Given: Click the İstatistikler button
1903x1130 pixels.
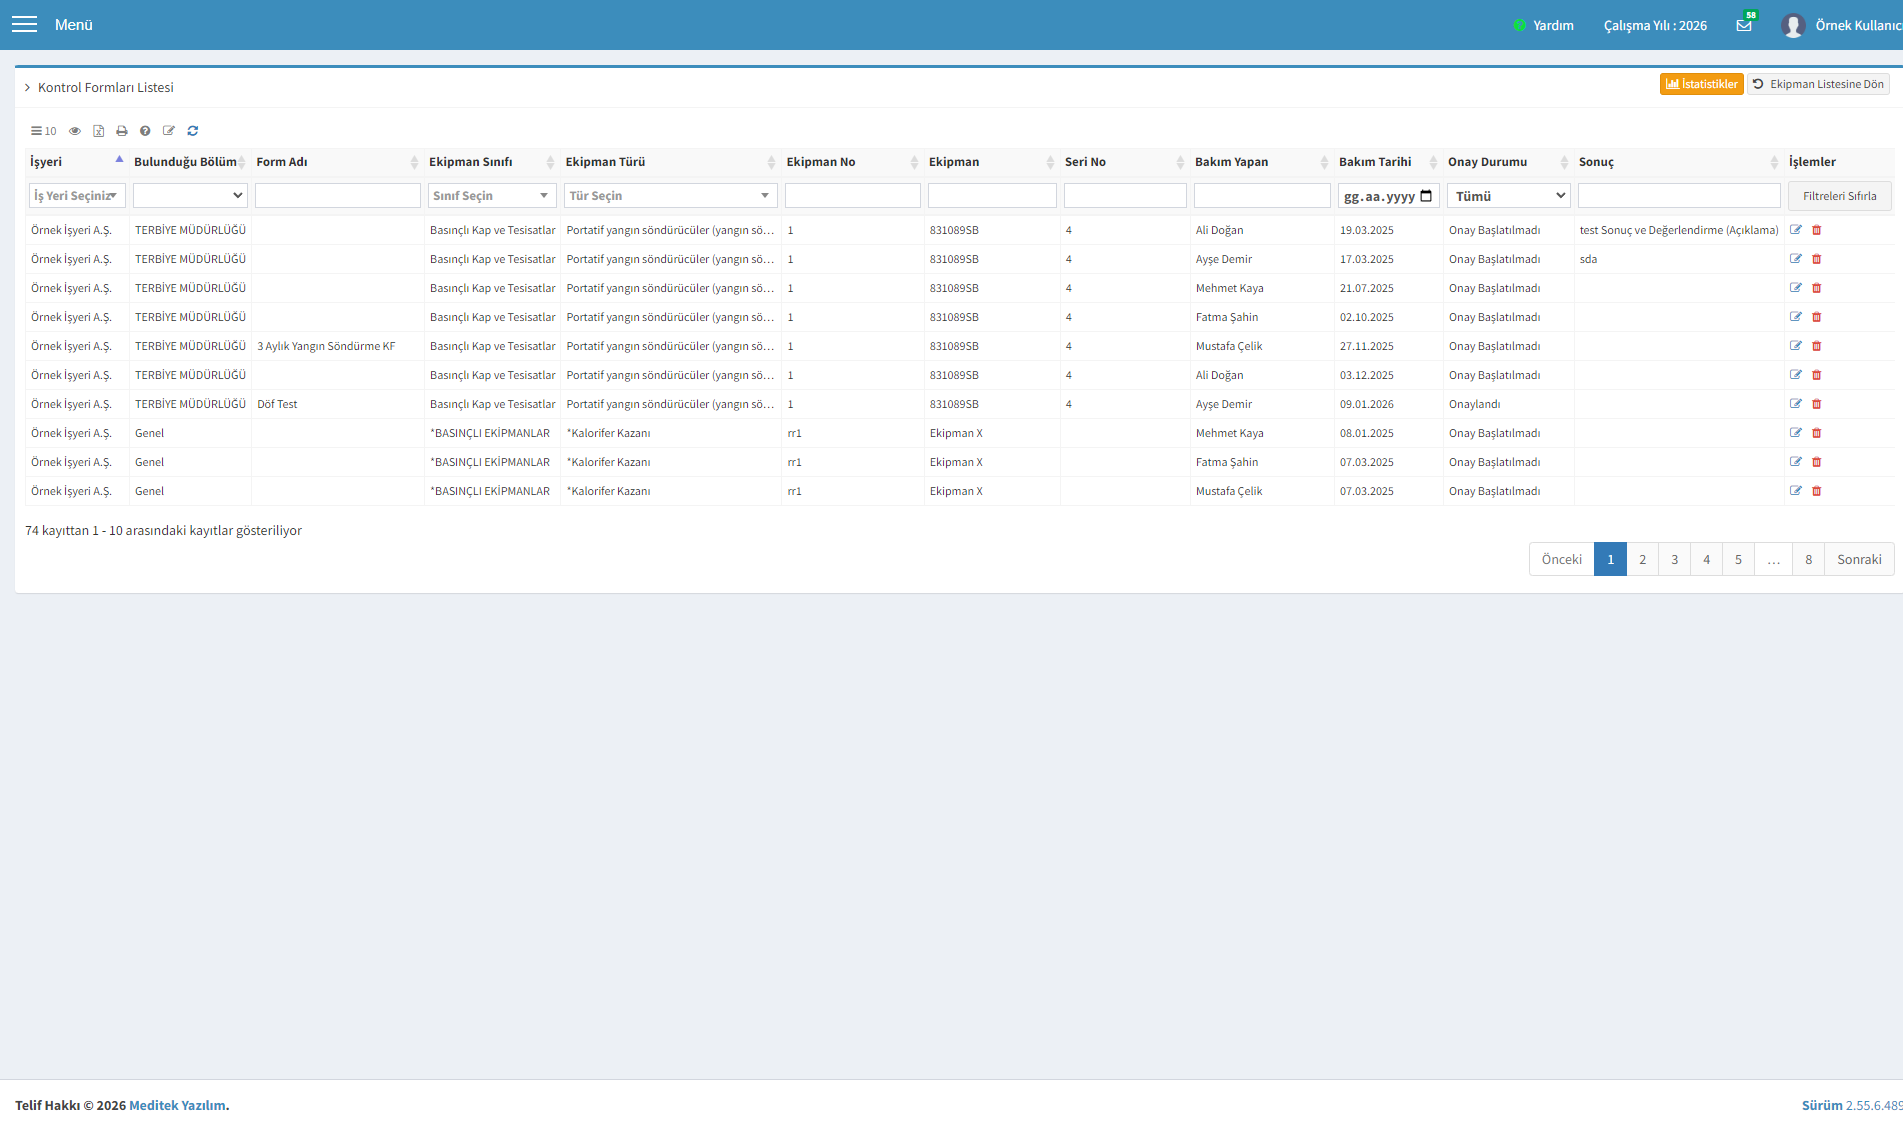Looking at the screenshot, I should 1701,84.
